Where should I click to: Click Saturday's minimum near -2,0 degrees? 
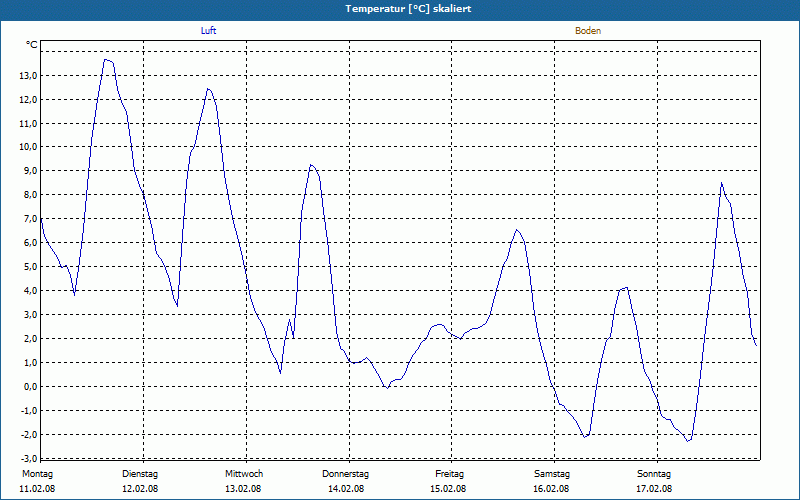click(585, 437)
